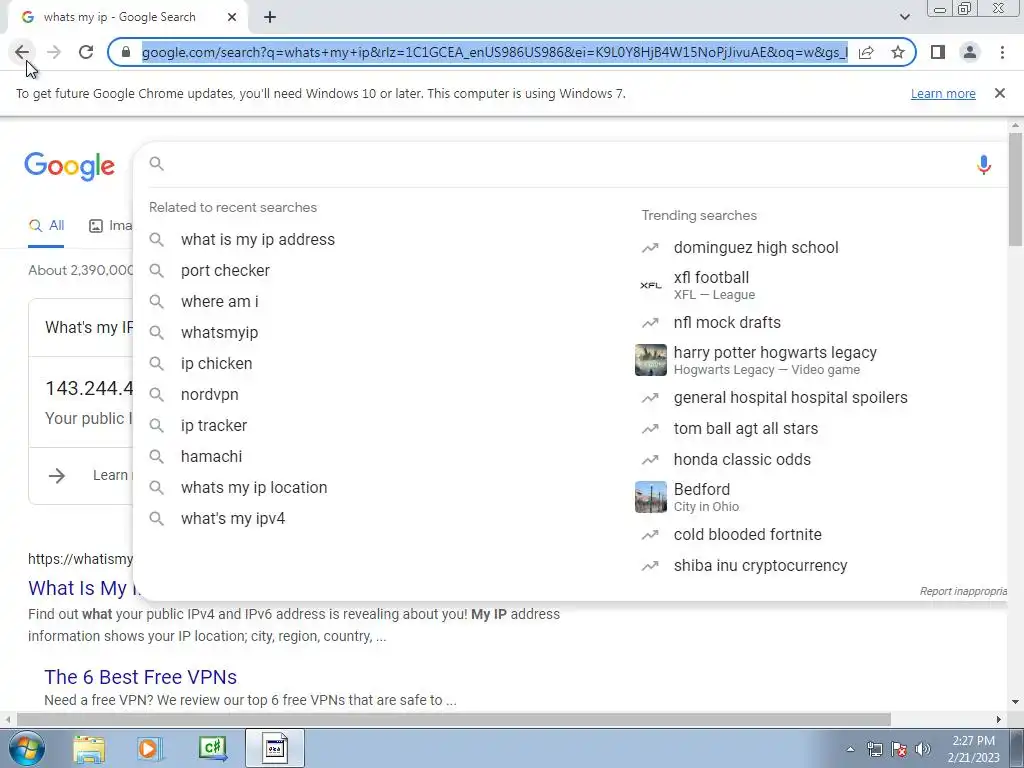
Task: Open trending search 'shiba inu cryptocurrency'
Action: 760,566
